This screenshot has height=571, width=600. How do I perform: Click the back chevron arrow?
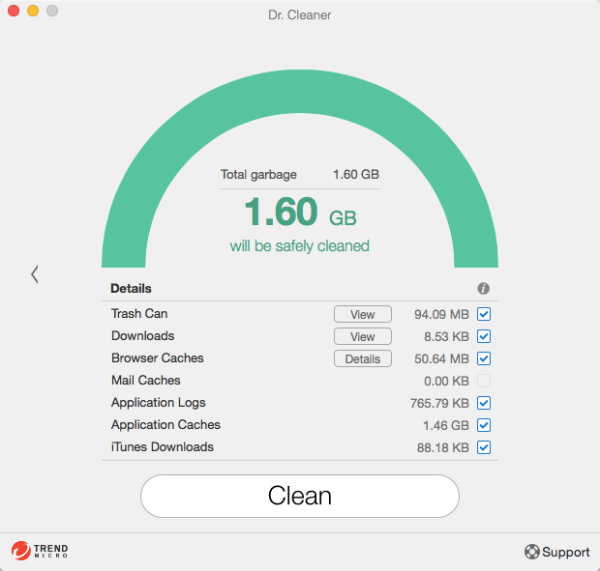click(x=35, y=274)
